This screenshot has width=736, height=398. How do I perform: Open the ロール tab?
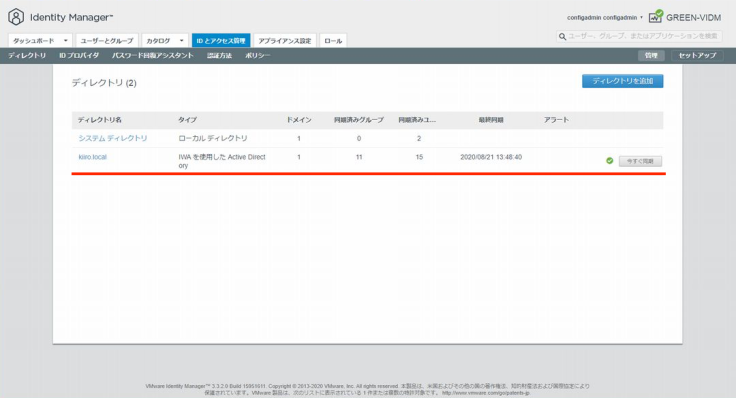point(333,40)
